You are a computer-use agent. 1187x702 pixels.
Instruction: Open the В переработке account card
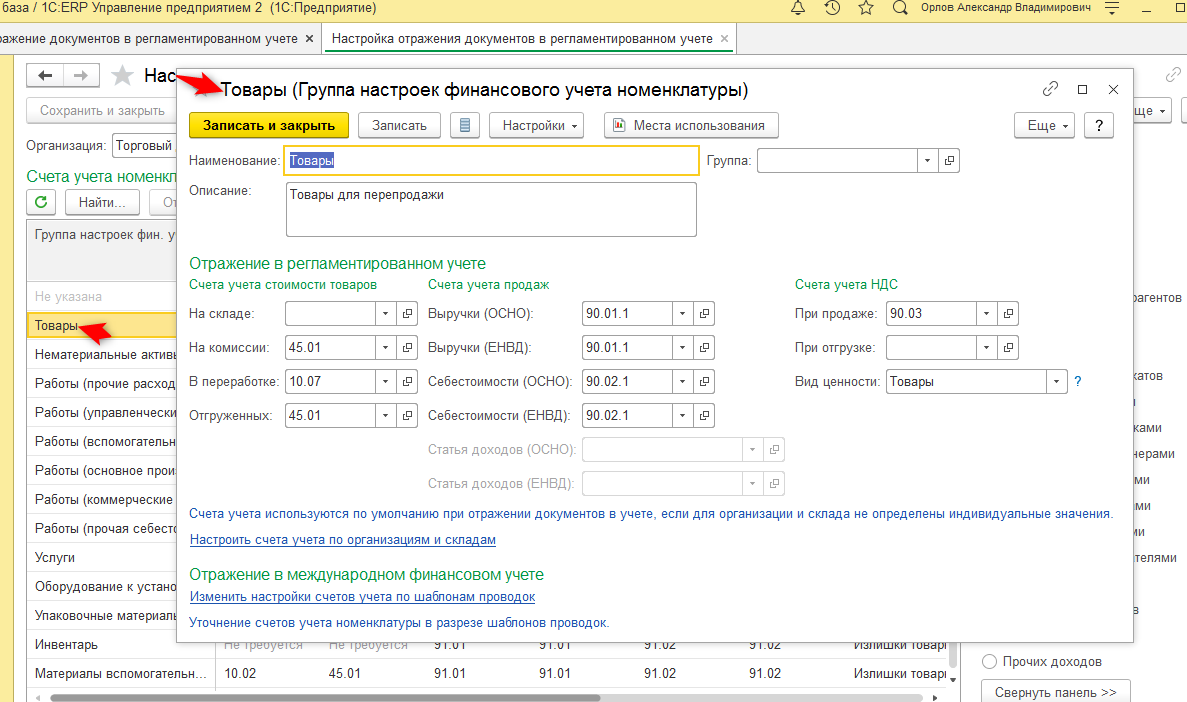pyautogui.click(x=407, y=382)
